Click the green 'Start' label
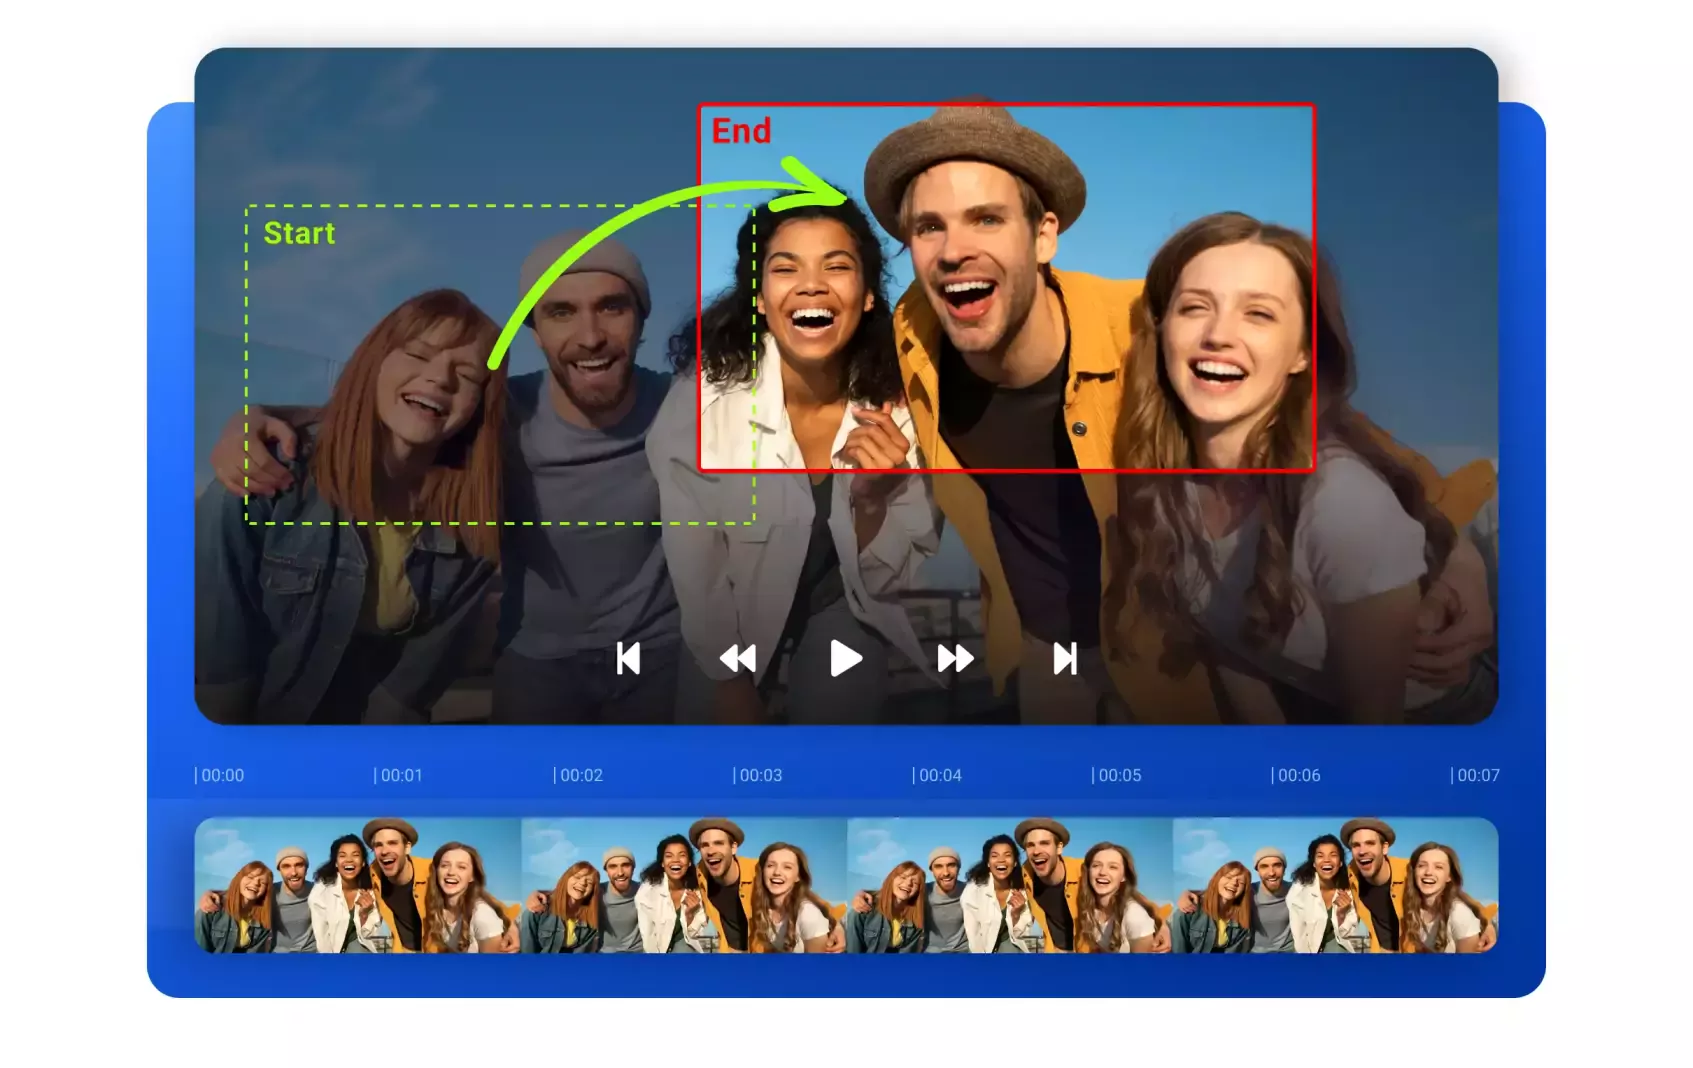Viewport: 1693px width, 1068px height. pyautogui.click(x=299, y=233)
